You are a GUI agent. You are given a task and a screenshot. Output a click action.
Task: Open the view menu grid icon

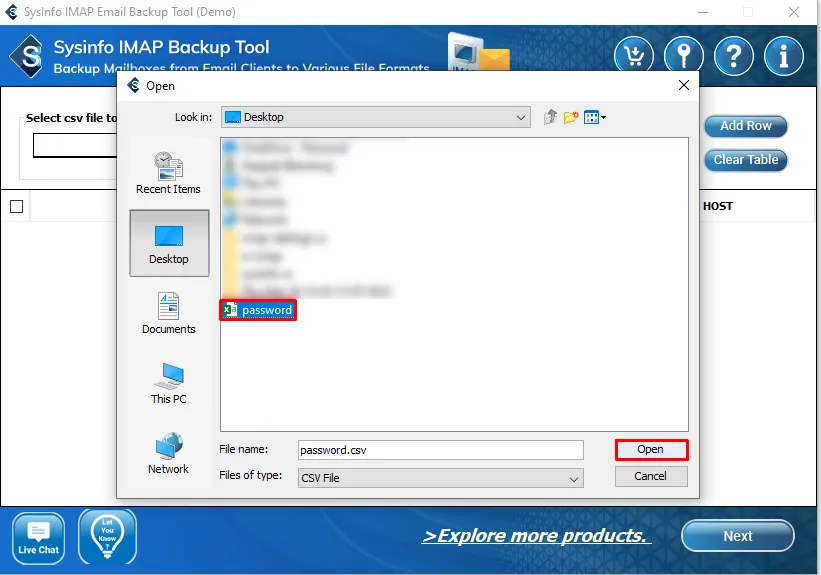(x=594, y=117)
